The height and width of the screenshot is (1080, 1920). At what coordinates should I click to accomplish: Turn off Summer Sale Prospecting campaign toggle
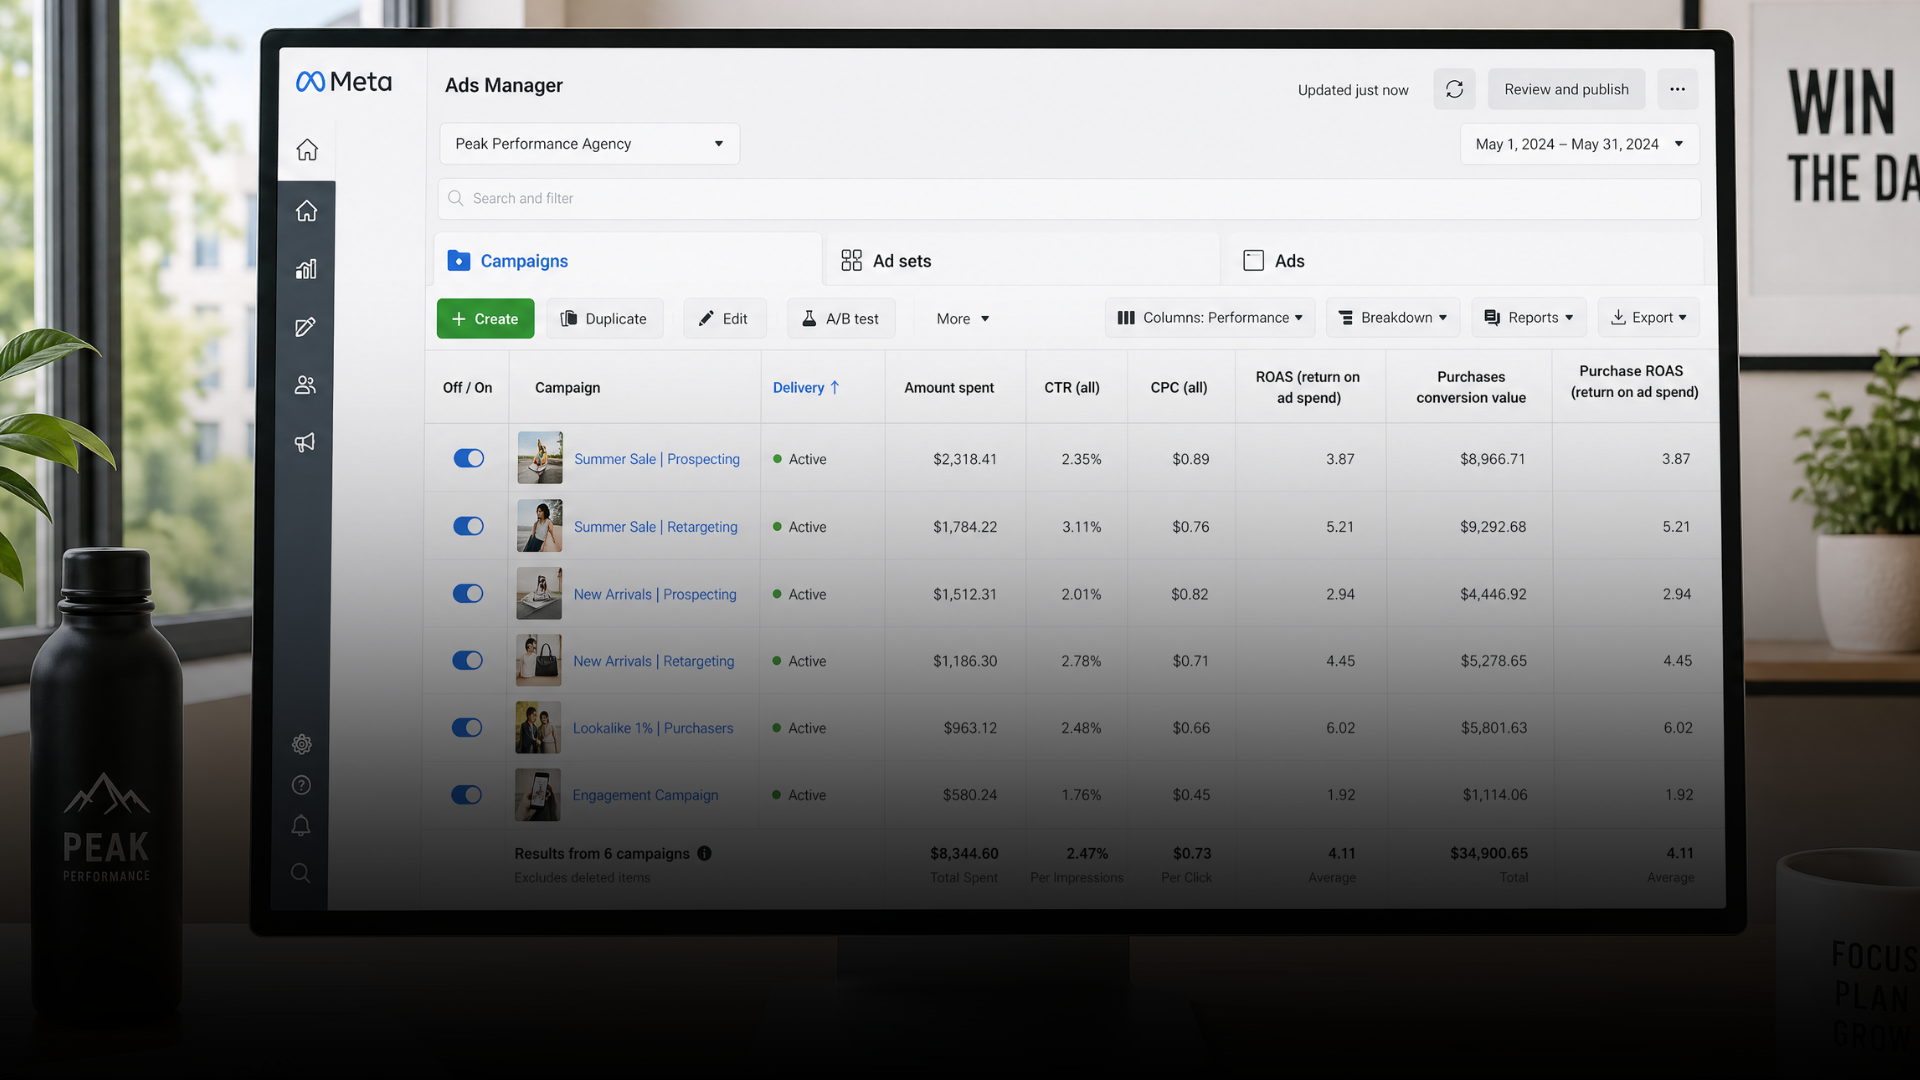pos(468,458)
